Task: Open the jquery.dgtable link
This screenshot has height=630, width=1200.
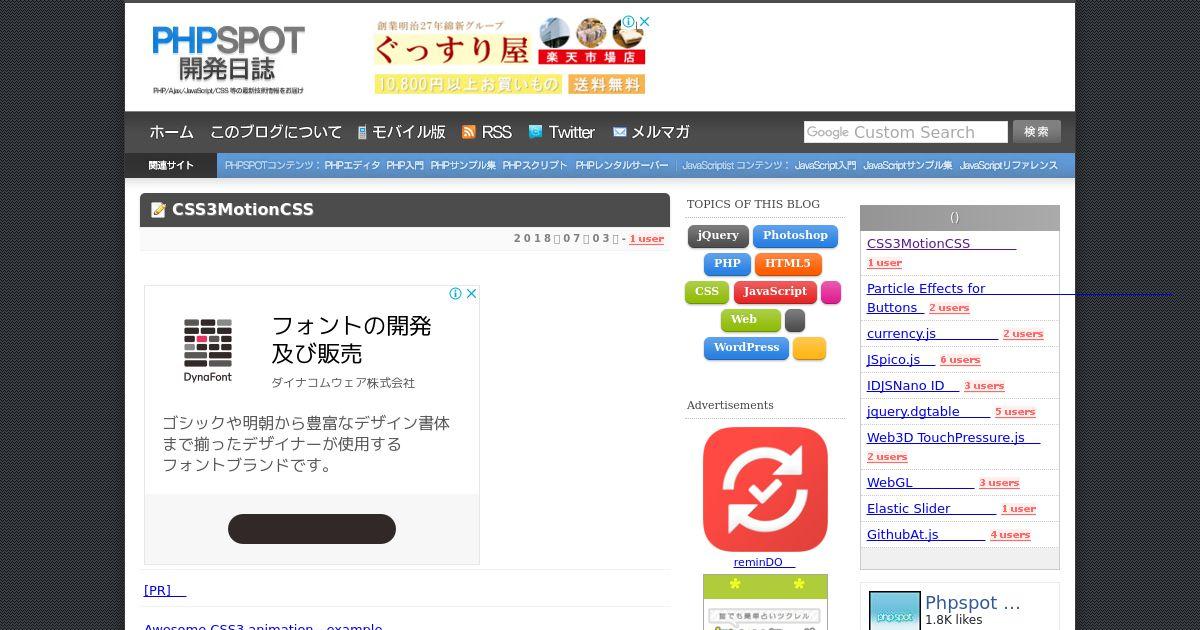Action: point(928,412)
